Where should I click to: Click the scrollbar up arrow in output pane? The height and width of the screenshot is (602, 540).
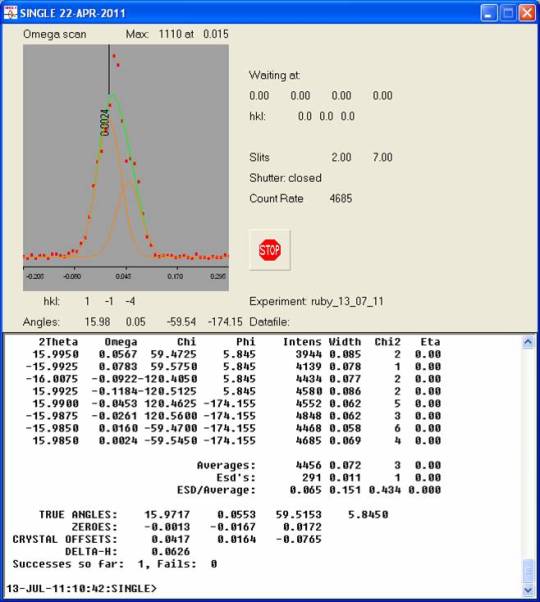pos(528,342)
